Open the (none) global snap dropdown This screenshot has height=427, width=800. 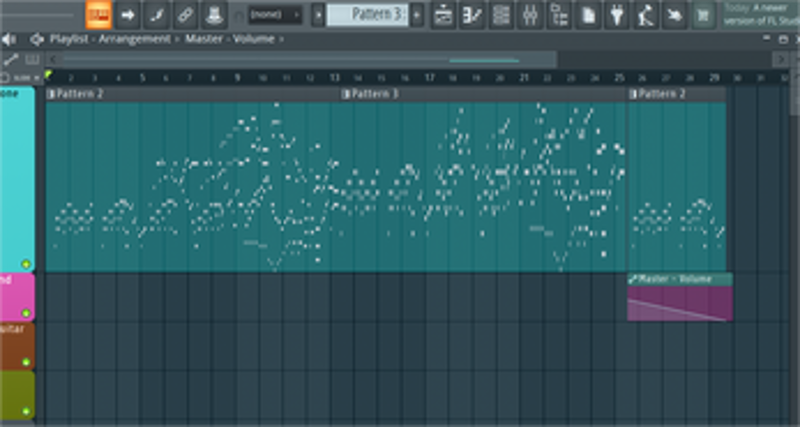[x=275, y=15]
